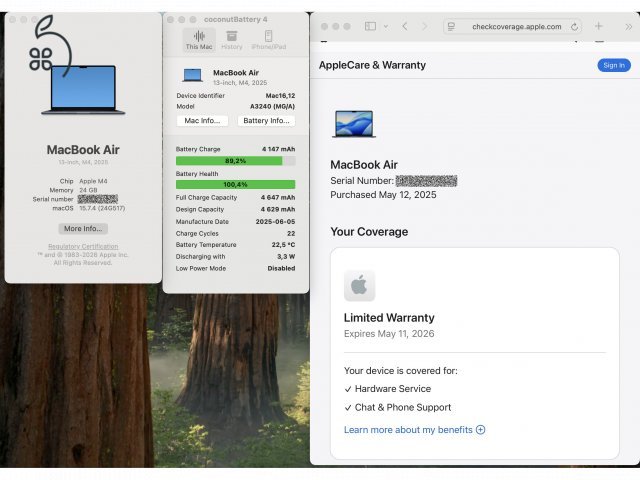Select Charge Cycles value 22
This screenshot has height=480, width=640.
coord(291,233)
